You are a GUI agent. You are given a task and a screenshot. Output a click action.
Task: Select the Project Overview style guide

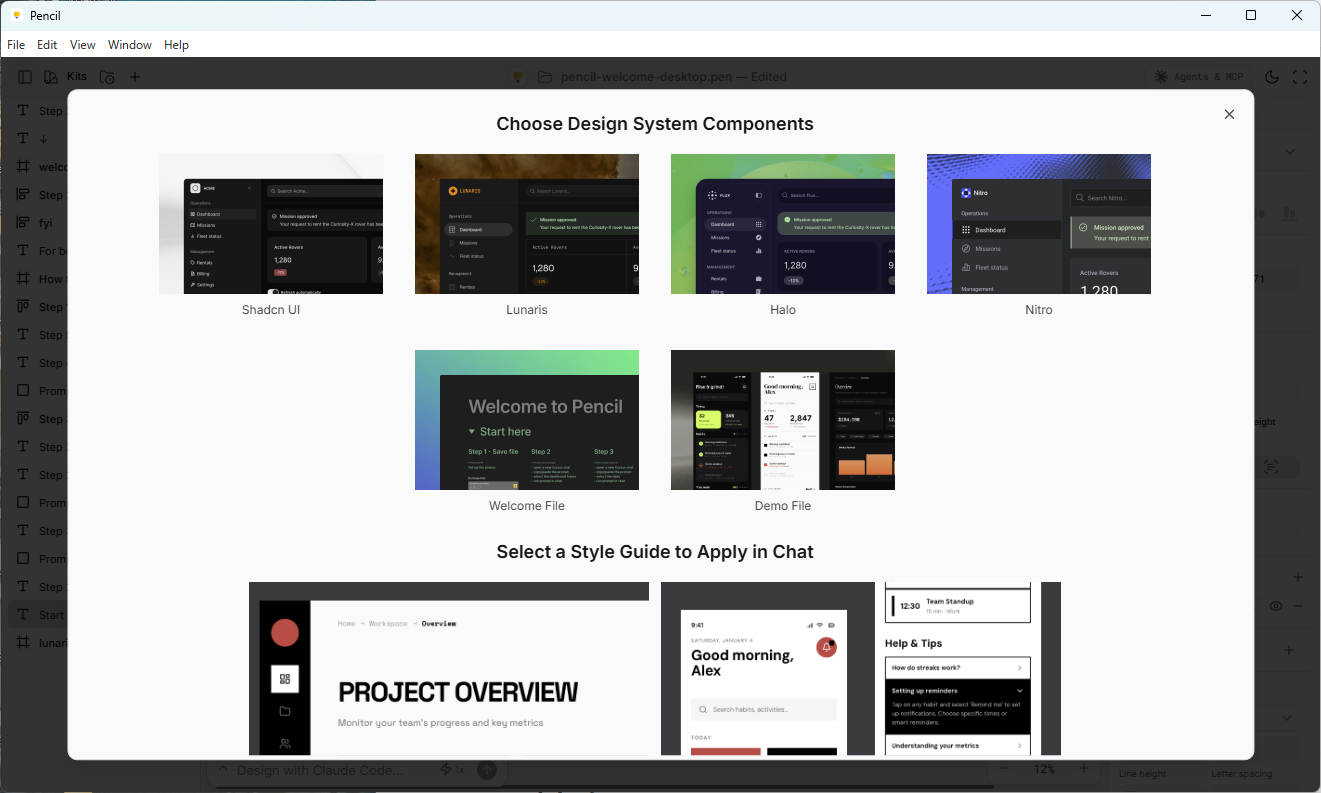[449, 668]
